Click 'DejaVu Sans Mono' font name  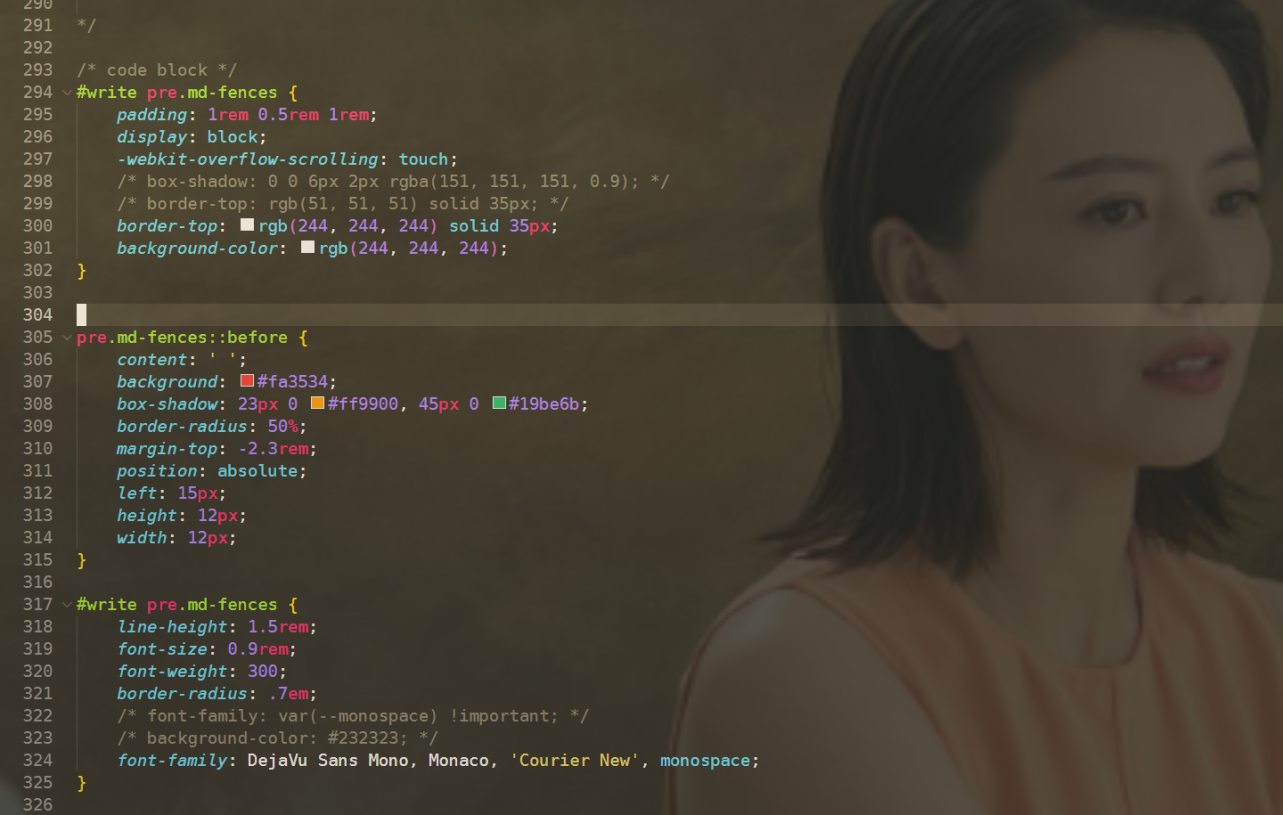click(327, 760)
